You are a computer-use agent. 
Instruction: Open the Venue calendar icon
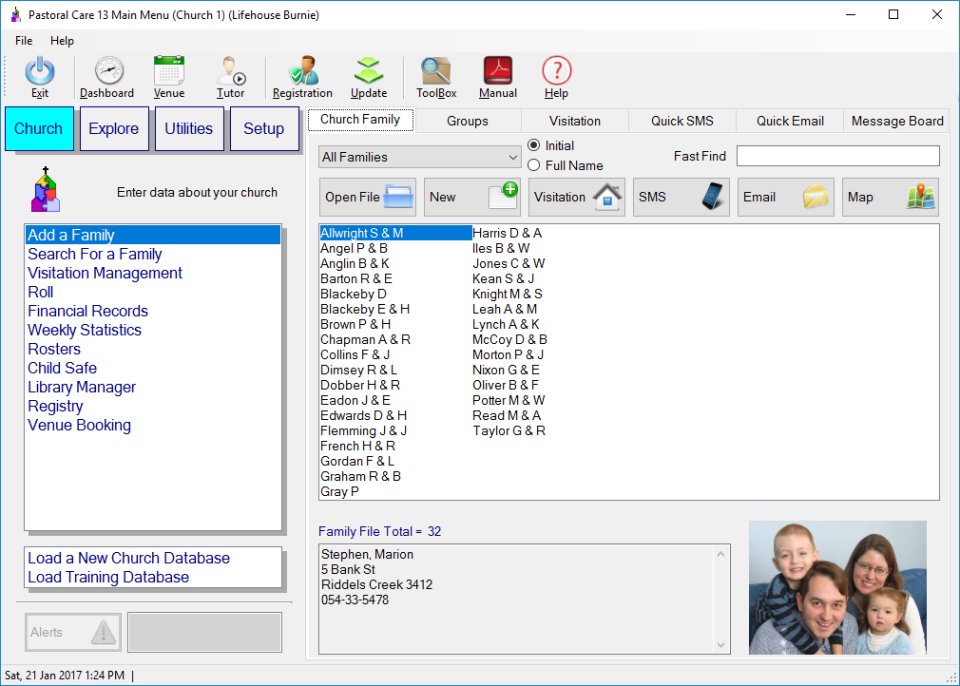[x=169, y=72]
